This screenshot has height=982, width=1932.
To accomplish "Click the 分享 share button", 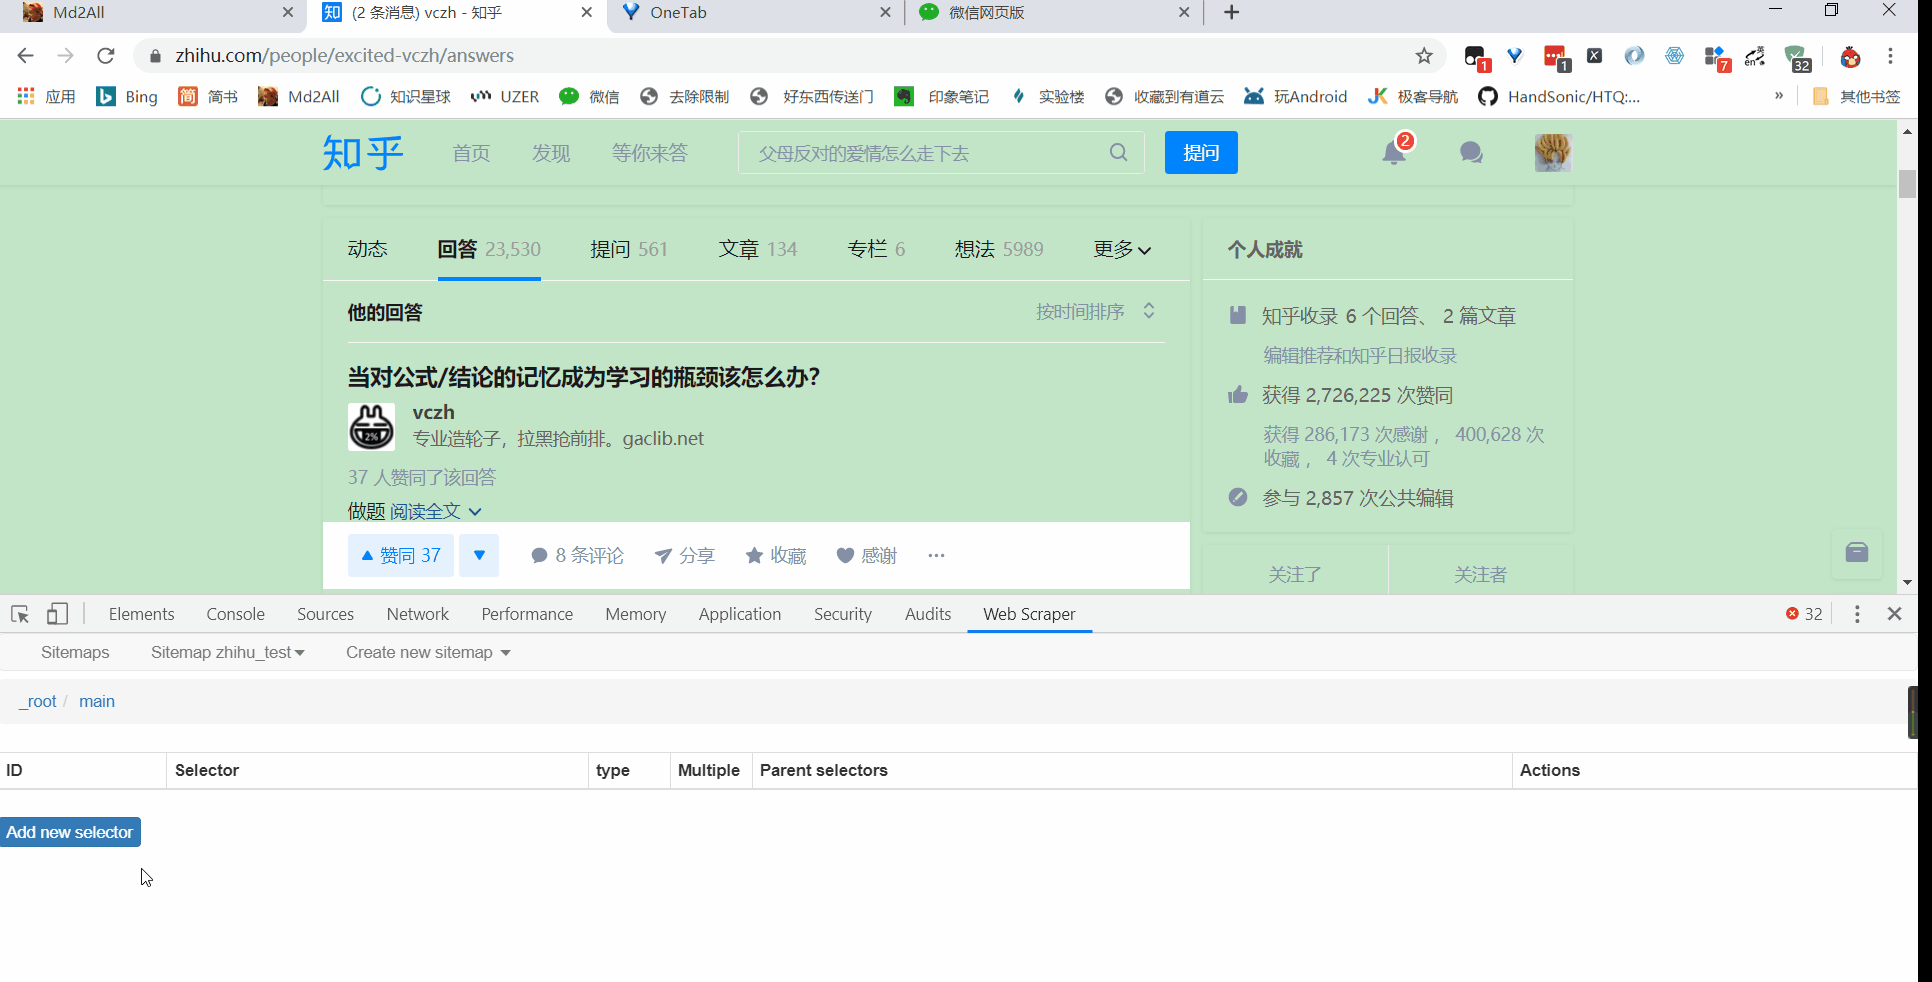I will pos(685,555).
